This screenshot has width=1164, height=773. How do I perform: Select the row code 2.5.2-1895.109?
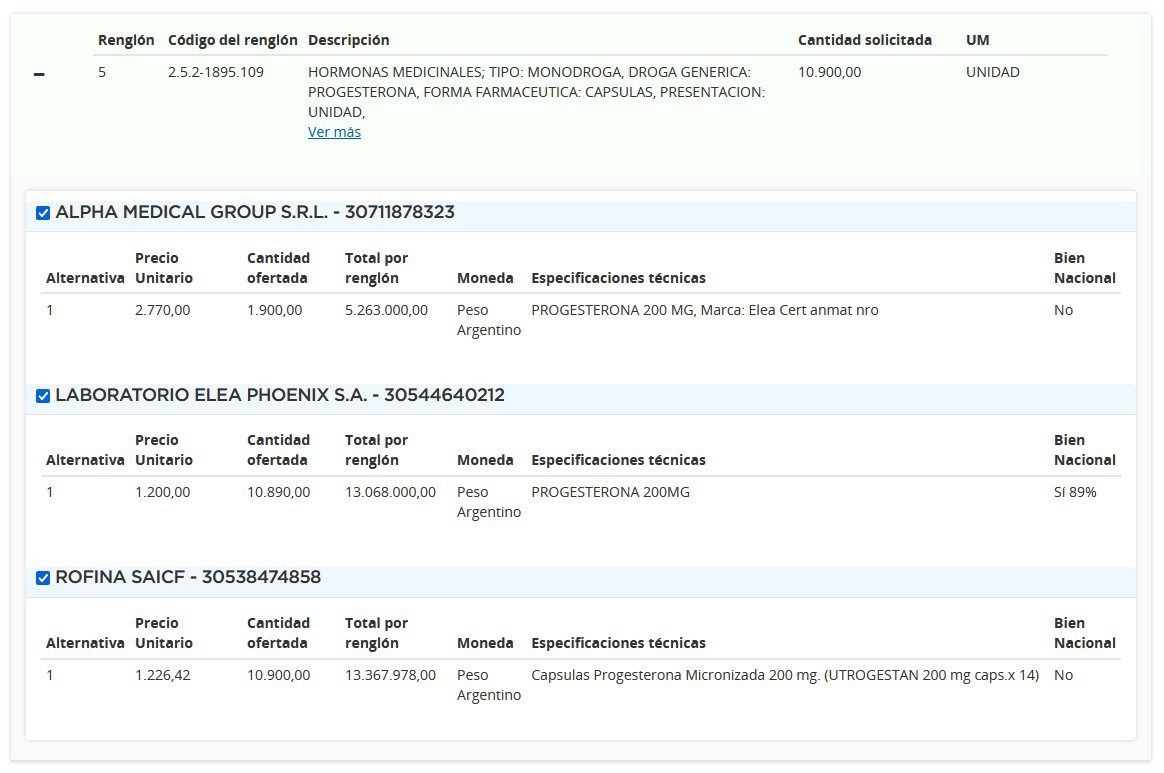(216, 72)
